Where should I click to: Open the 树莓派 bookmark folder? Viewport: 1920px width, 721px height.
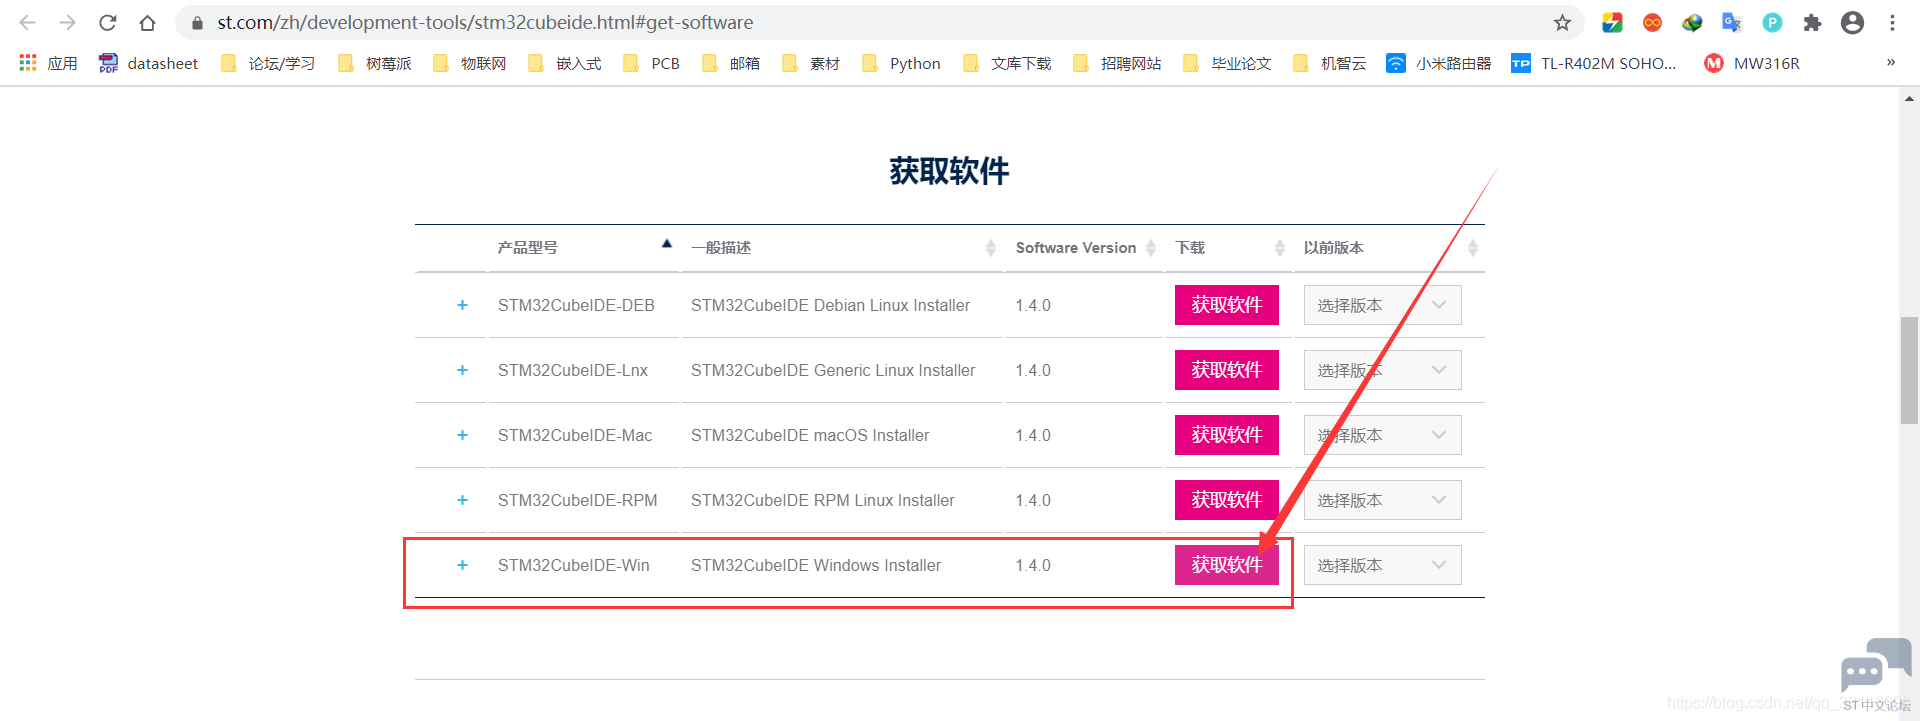375,63
